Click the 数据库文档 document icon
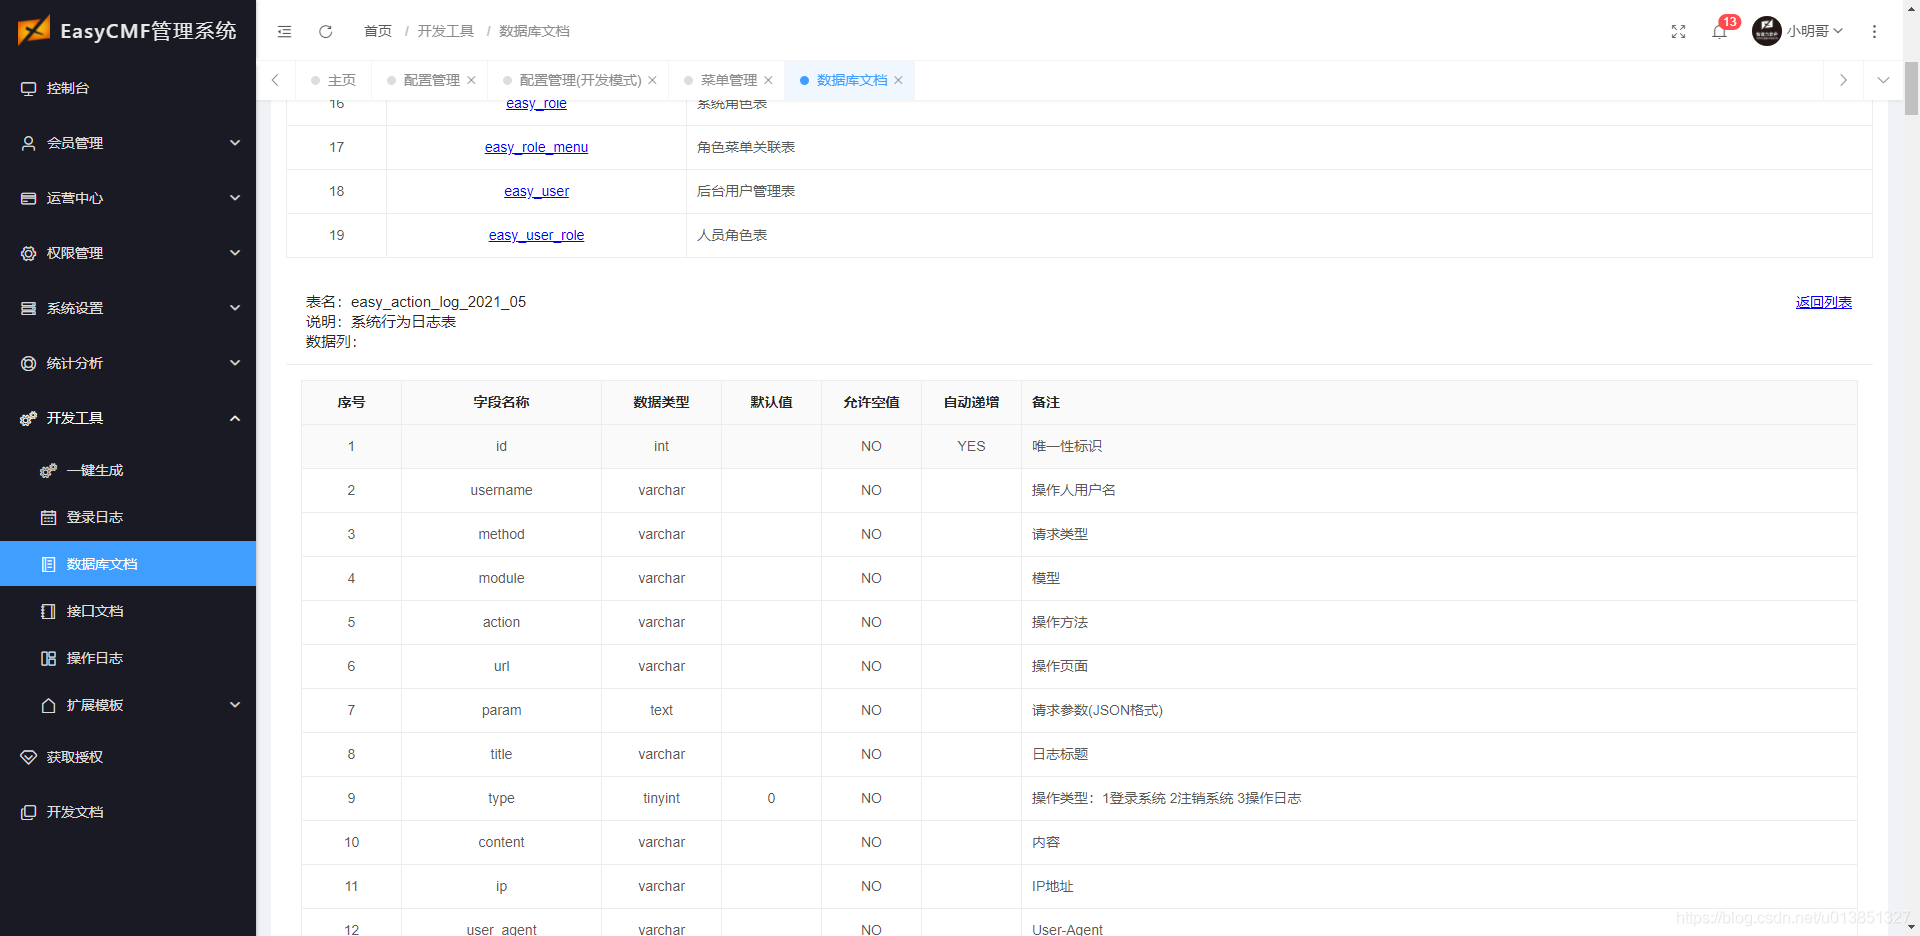The height and width of the screenshot is (936, 1920). 48,564
